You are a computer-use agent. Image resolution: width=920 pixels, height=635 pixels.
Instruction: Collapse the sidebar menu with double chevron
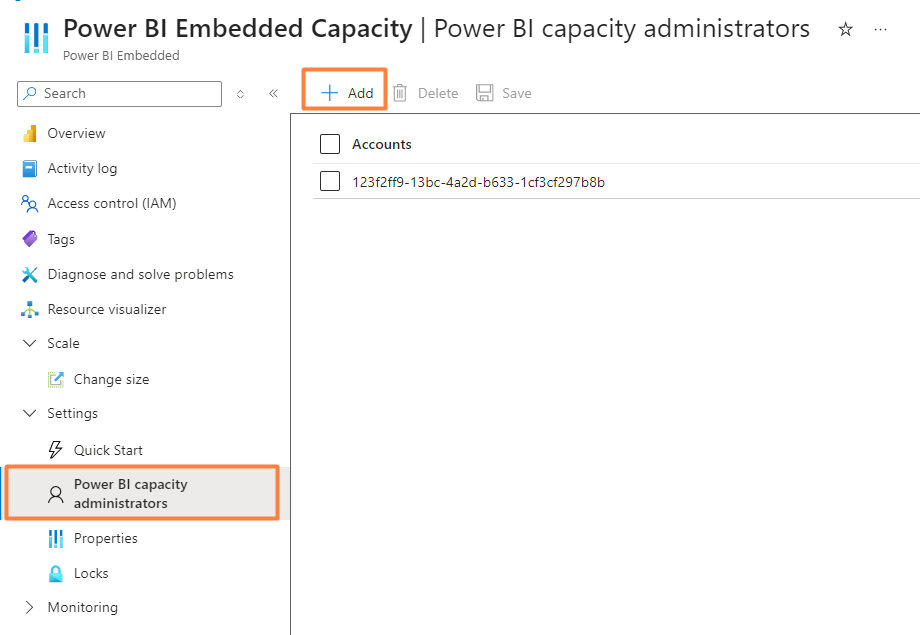coord(273,94)
